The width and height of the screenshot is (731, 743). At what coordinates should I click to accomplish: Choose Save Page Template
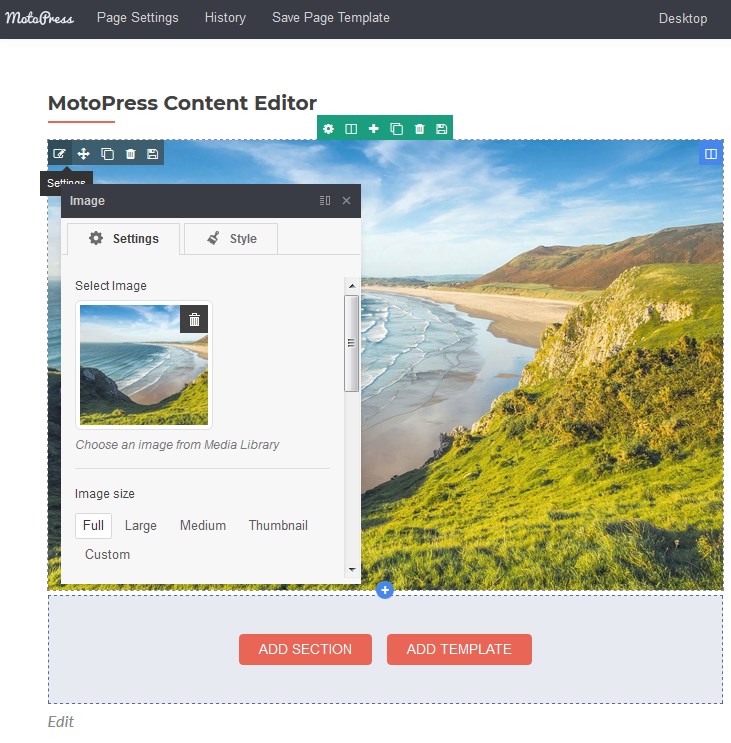[331, 18]
